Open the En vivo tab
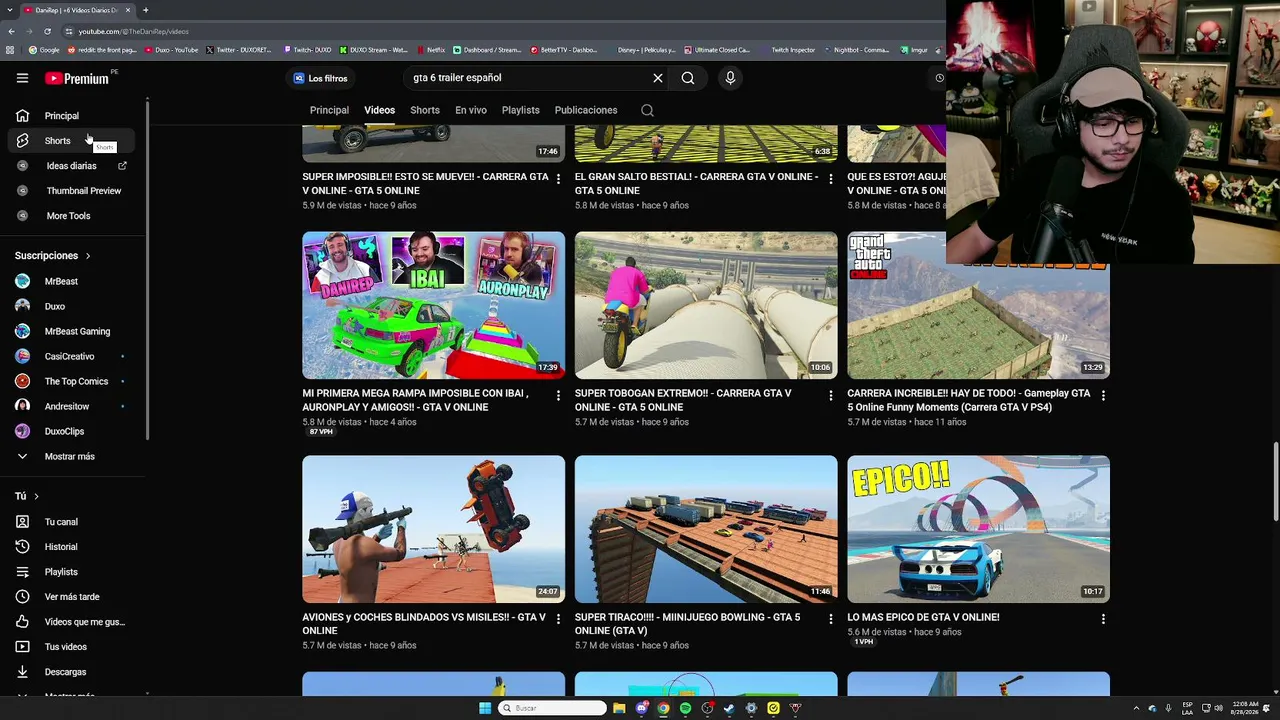Image resolution: width=1280 pixels, height=720 pixels. click(471, 110)
